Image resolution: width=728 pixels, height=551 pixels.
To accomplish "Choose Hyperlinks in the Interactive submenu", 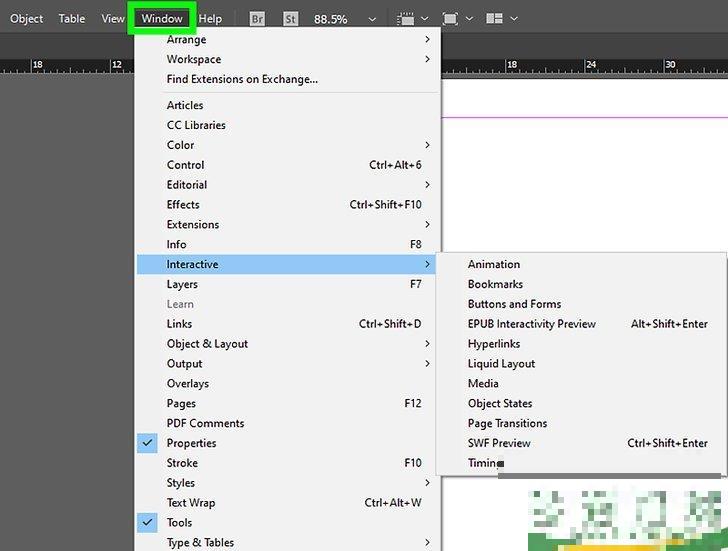I will point(494,344).
